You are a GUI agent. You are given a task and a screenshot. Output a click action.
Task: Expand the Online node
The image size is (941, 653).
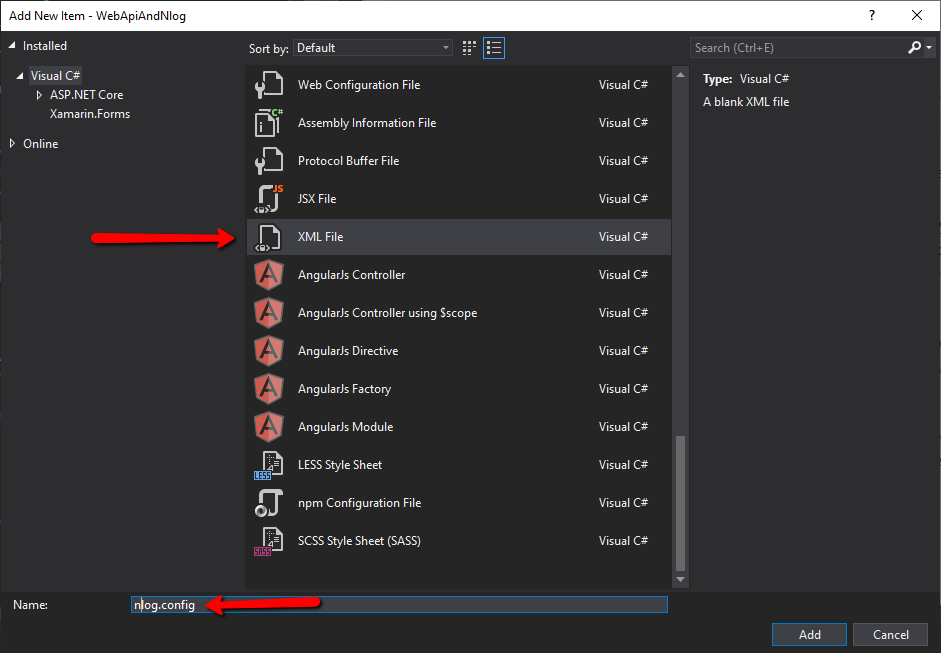pyautogui.click(x=12, y=143)
